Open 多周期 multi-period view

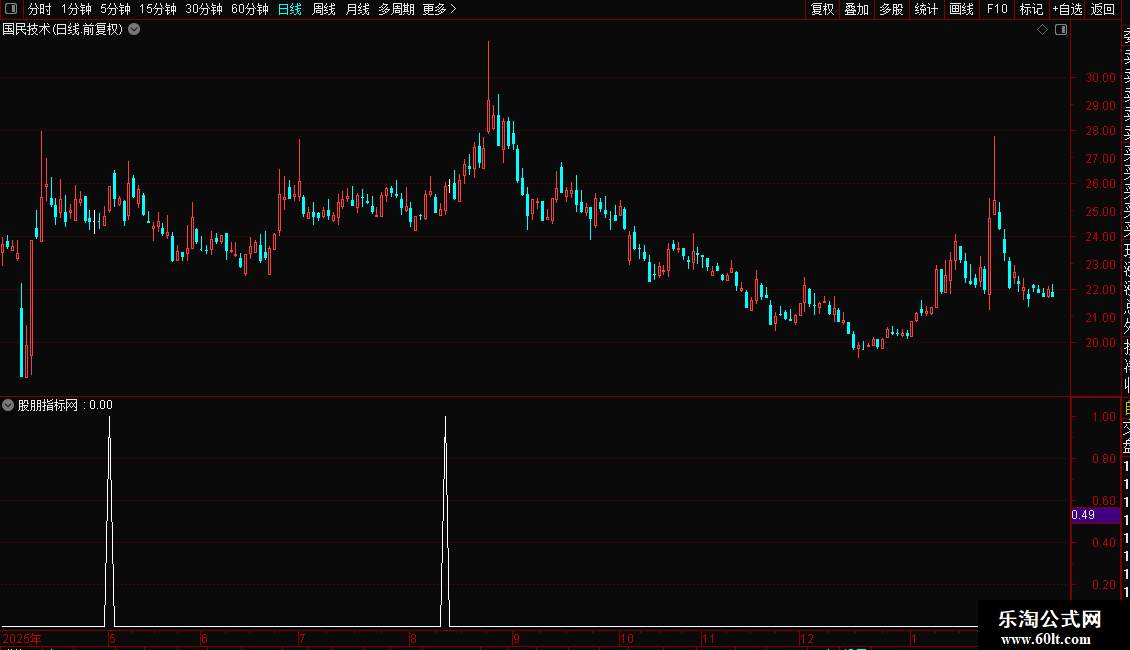[x=396, y=9]
